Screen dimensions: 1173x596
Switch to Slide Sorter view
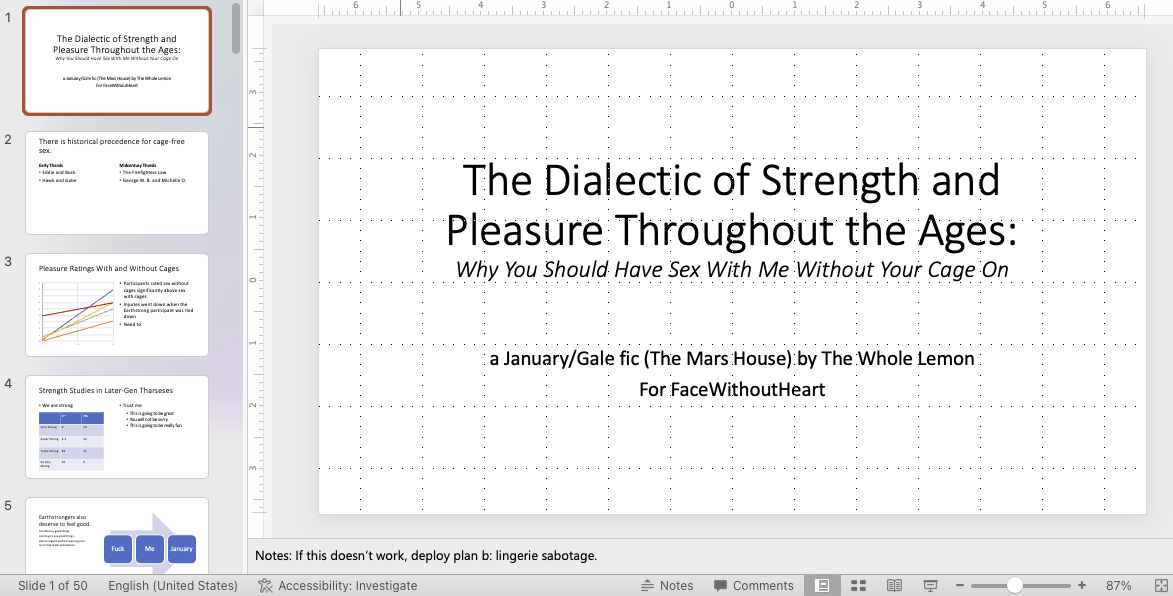[859, 586]
